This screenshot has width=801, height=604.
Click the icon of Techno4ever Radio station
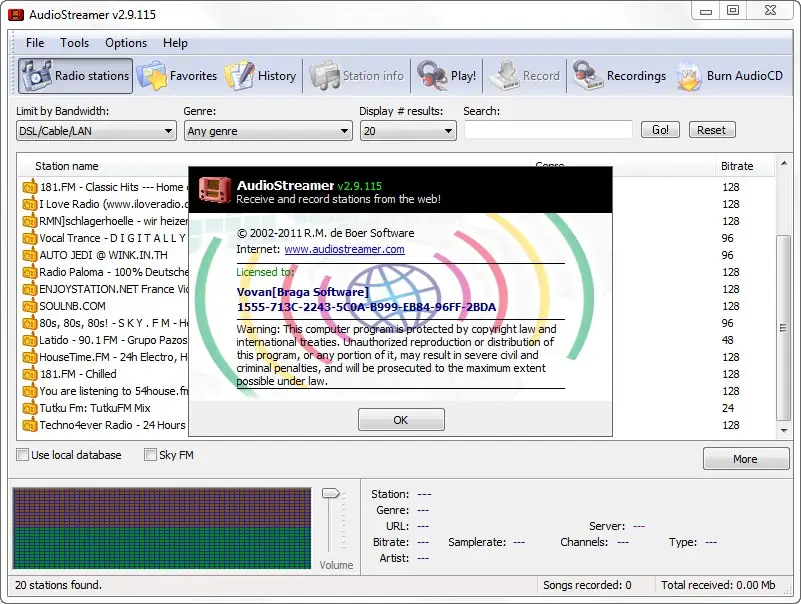coord(30,425)
